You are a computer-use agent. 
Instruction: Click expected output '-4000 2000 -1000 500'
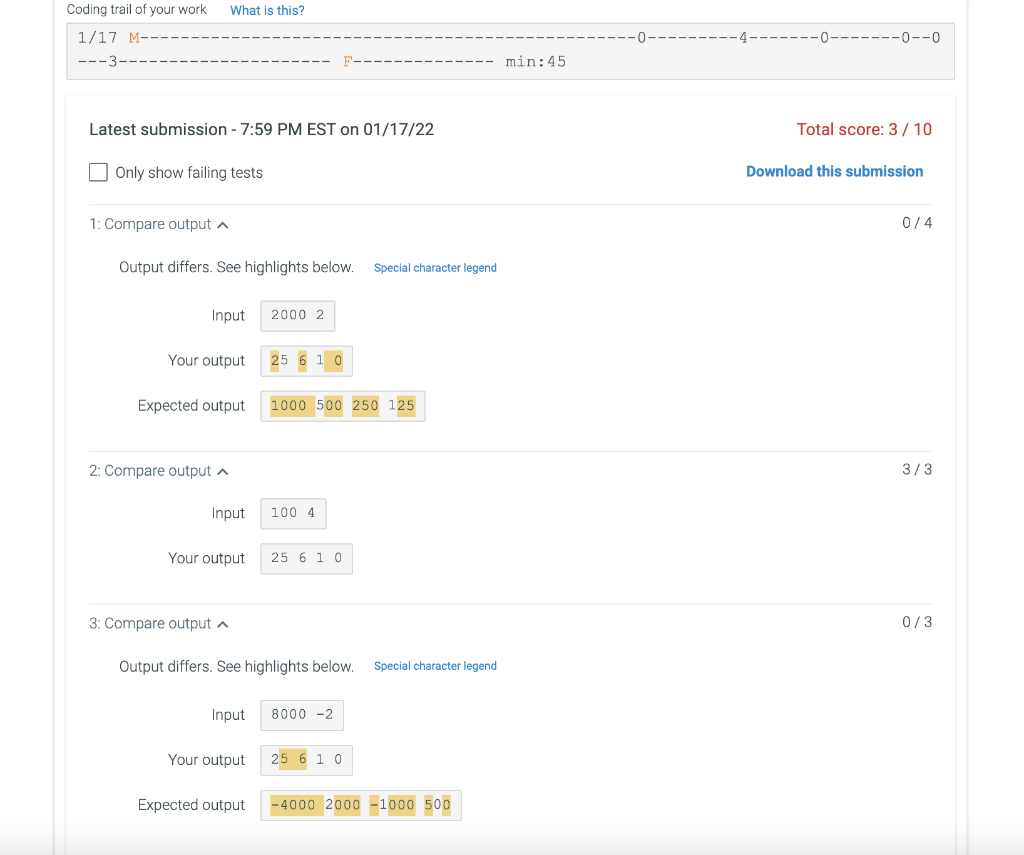point(360,805)
